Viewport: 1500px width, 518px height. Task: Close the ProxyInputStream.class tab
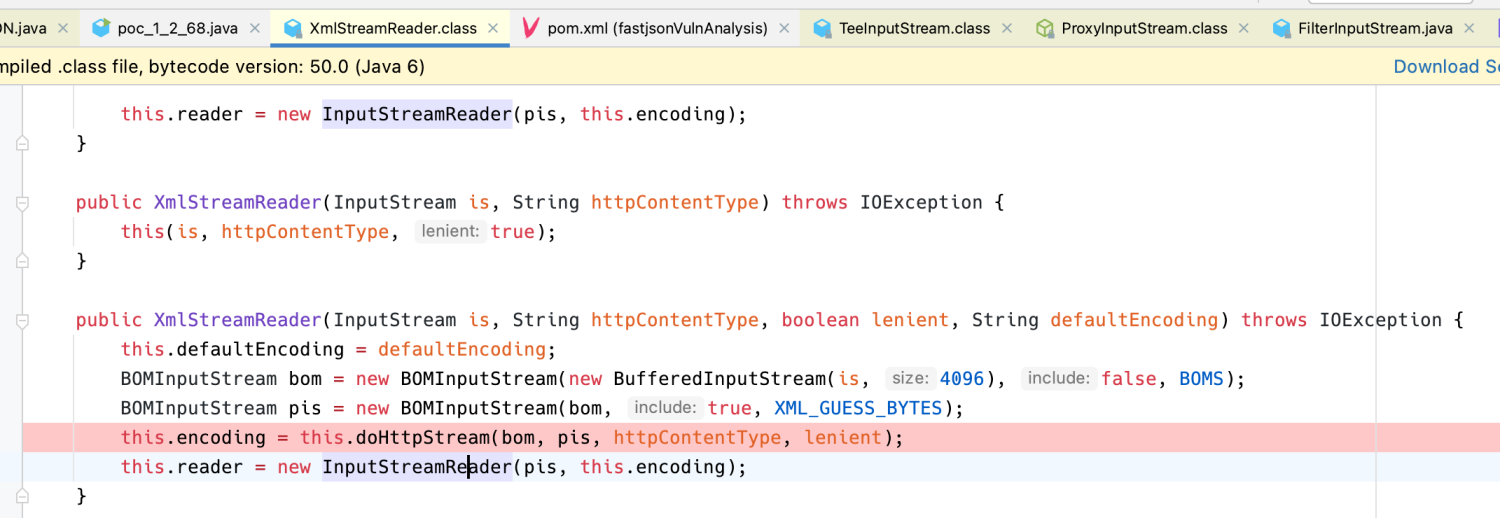pos(1244,28)
